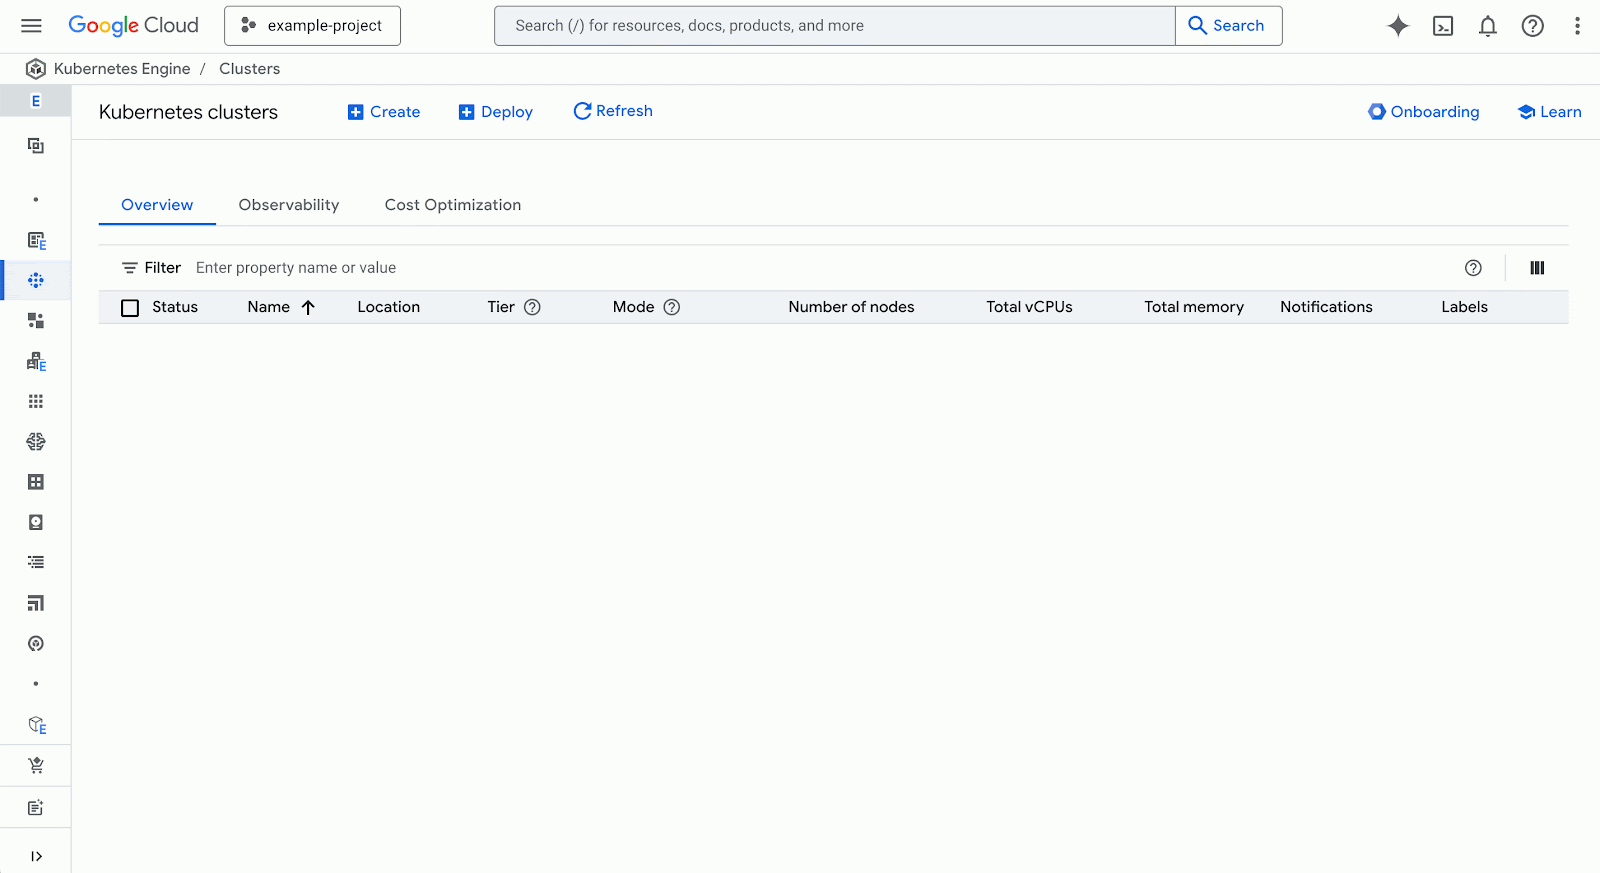Switch to the Cost Optimization tab
This screenshot has height=873, width=1600.
click(x=452, y=205)
